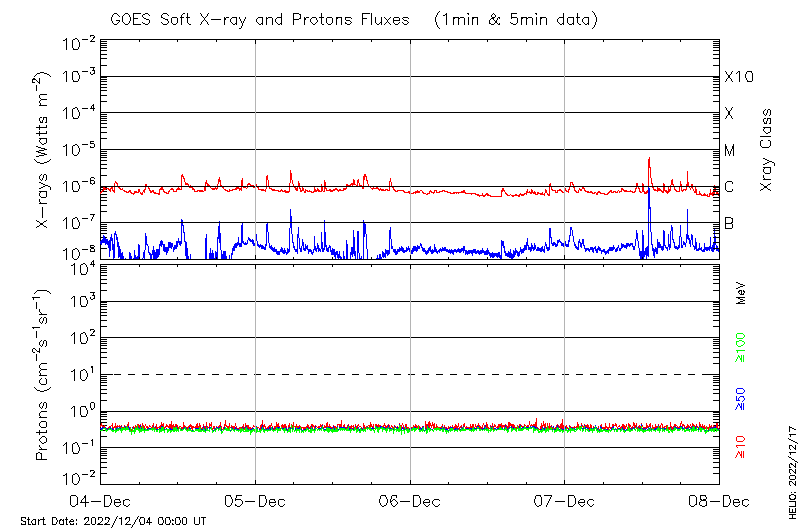Click the 06-Dec date tick label

click(x=410, y=501)
